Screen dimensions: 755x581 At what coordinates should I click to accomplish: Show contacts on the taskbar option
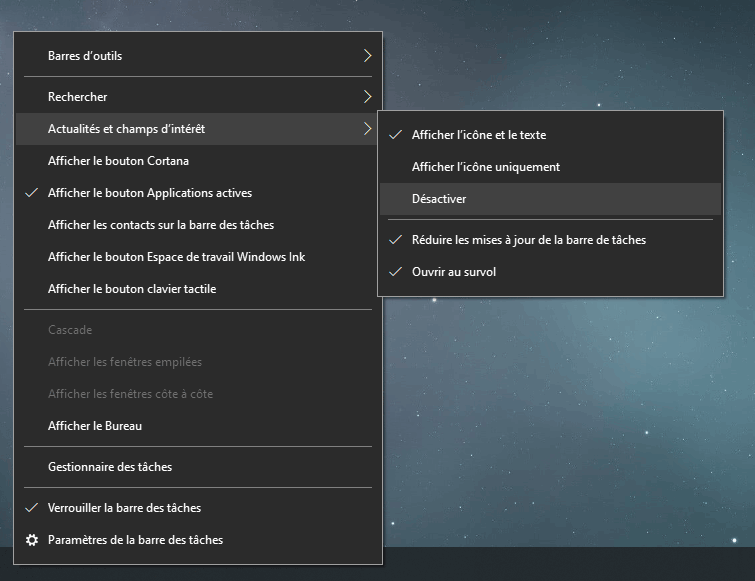pos(161,225)
